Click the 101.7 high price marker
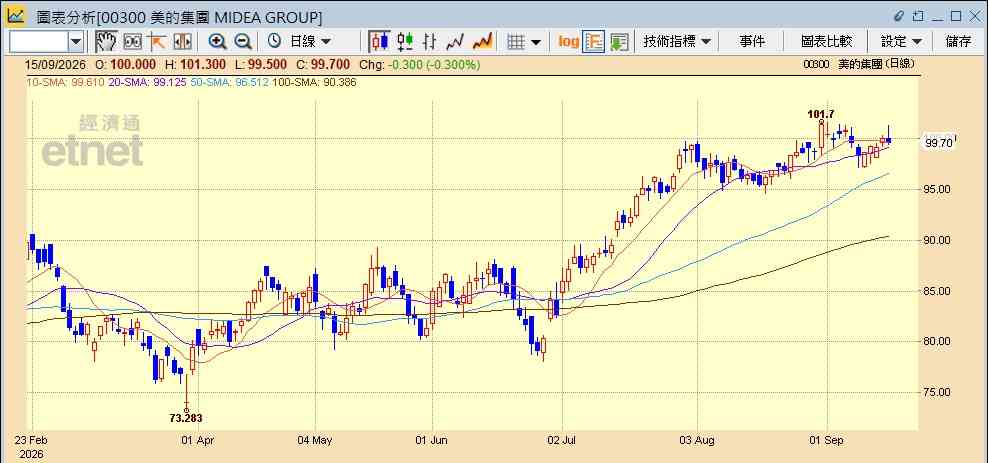Screen dimensions: 989x463 pyautogui.click(x=821, y=114)
